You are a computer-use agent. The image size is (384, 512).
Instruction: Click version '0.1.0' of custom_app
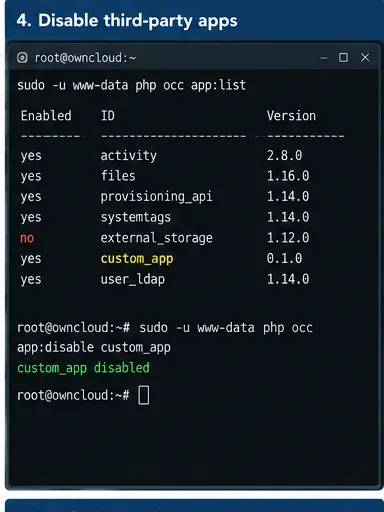point(284,259)
